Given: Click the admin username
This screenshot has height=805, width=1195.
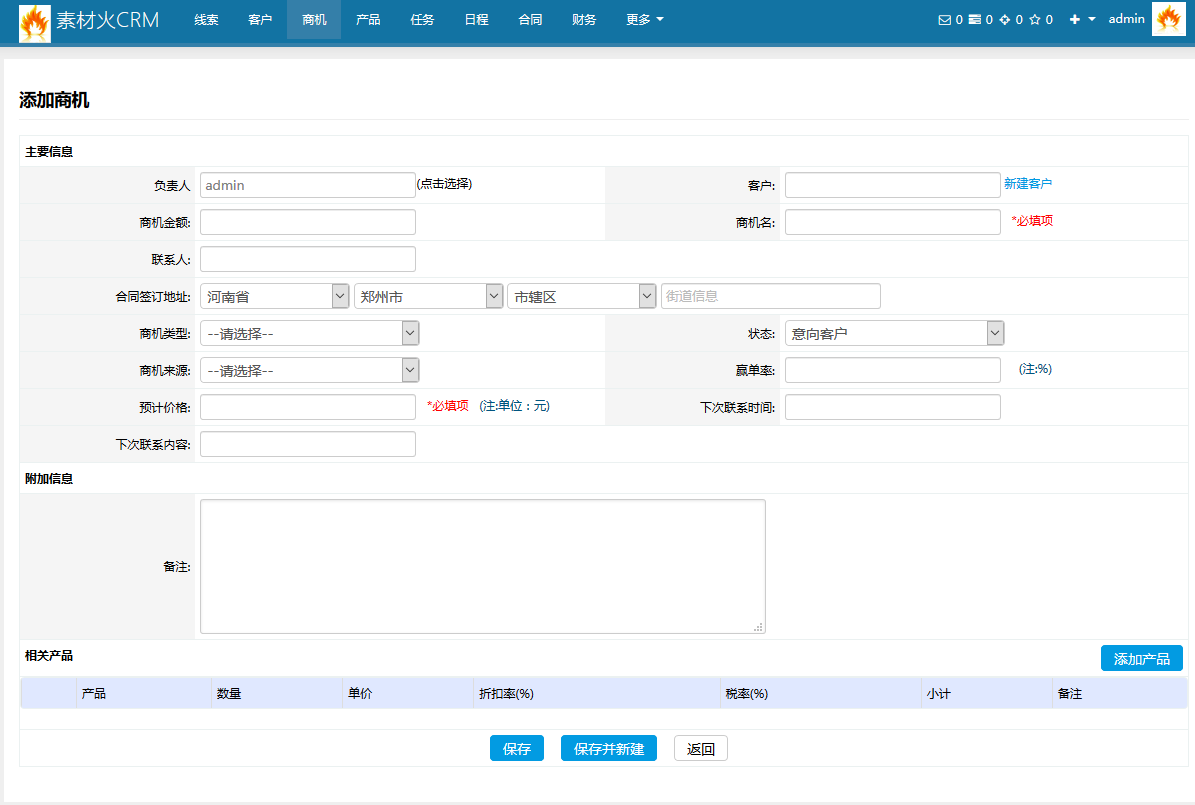Looking at the screenshot, I should tap(1126, 19).
